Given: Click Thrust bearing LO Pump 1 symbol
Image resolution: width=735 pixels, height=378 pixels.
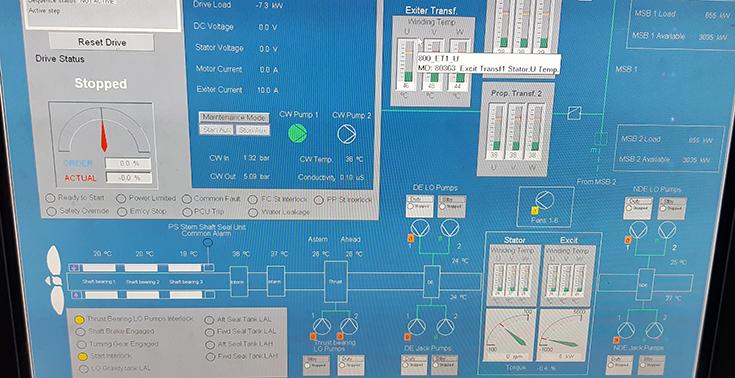Looking at the screenshot, I should (322, 325).
